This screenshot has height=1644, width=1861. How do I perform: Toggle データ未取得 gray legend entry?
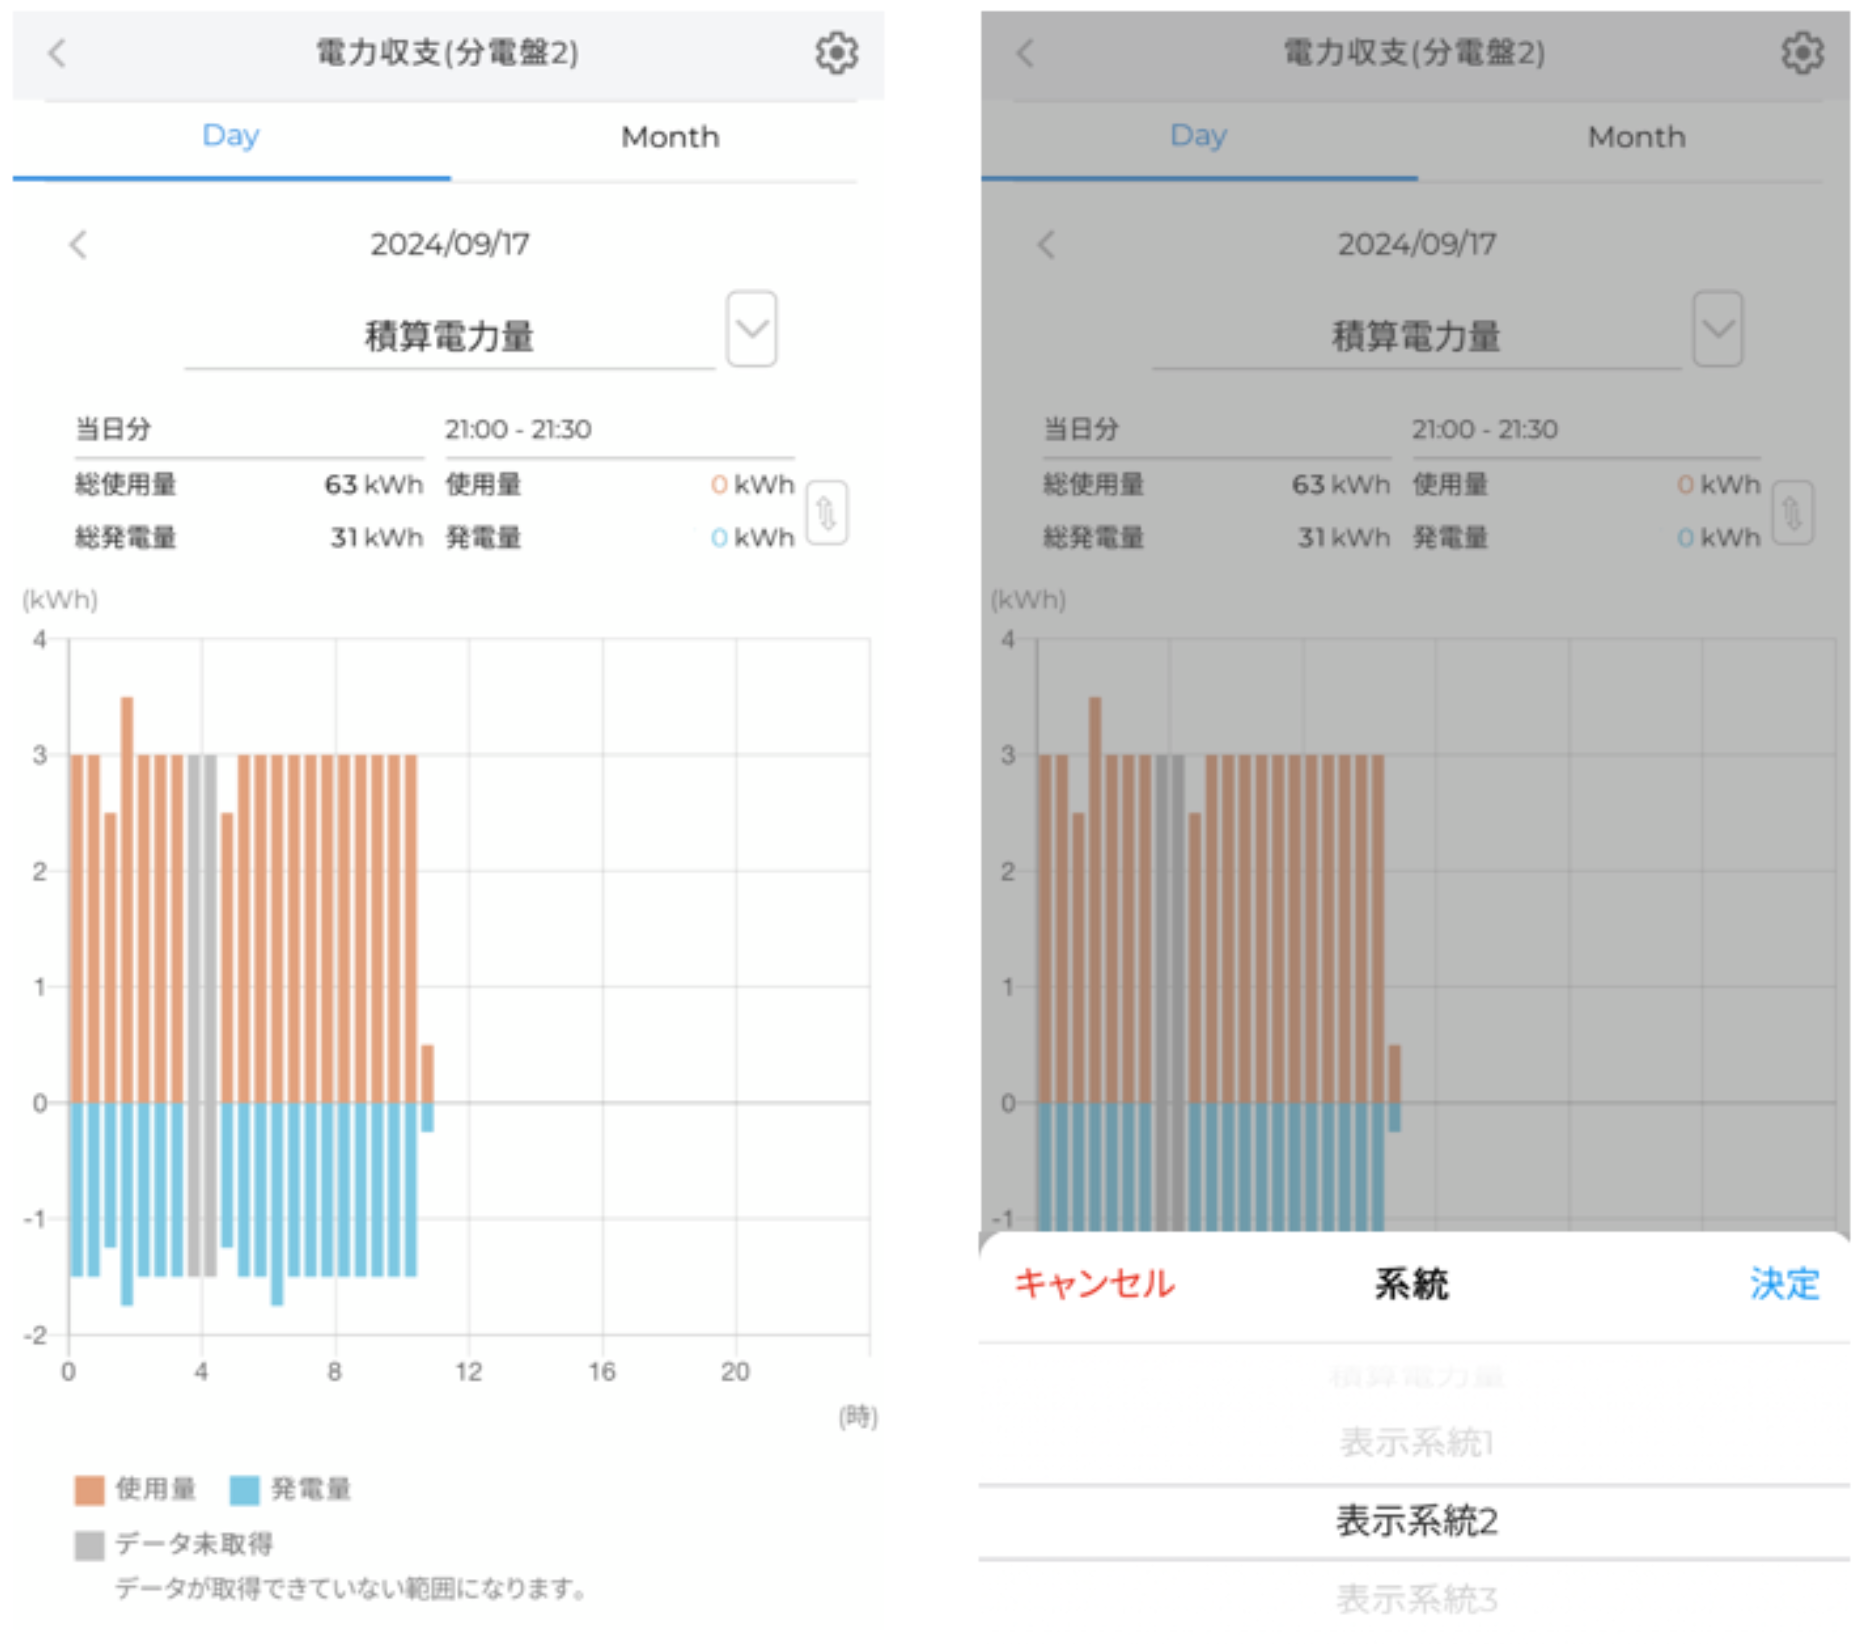[175, 1544]
